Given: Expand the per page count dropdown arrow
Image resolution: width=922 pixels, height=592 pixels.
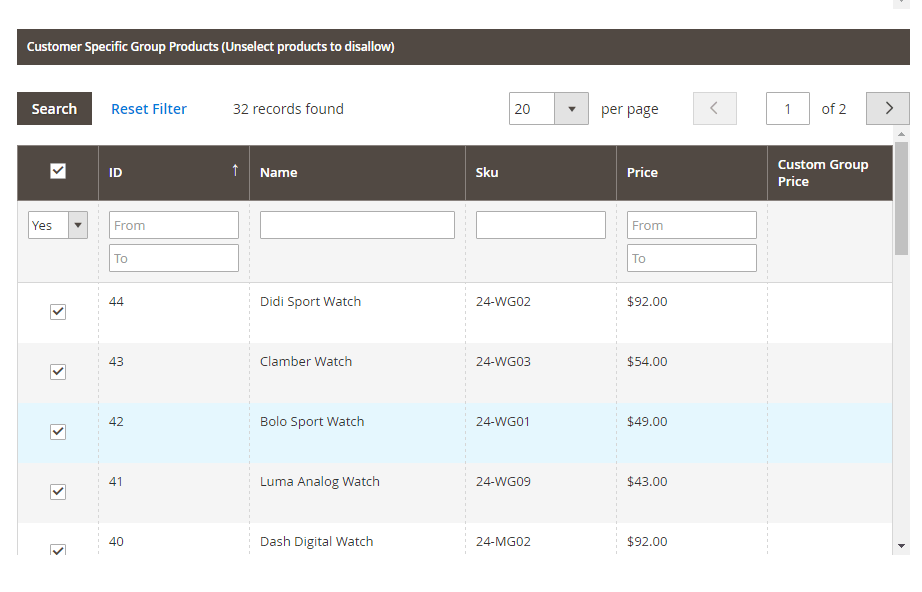Looking at the screenshot, I should click(x=571, y=109).
